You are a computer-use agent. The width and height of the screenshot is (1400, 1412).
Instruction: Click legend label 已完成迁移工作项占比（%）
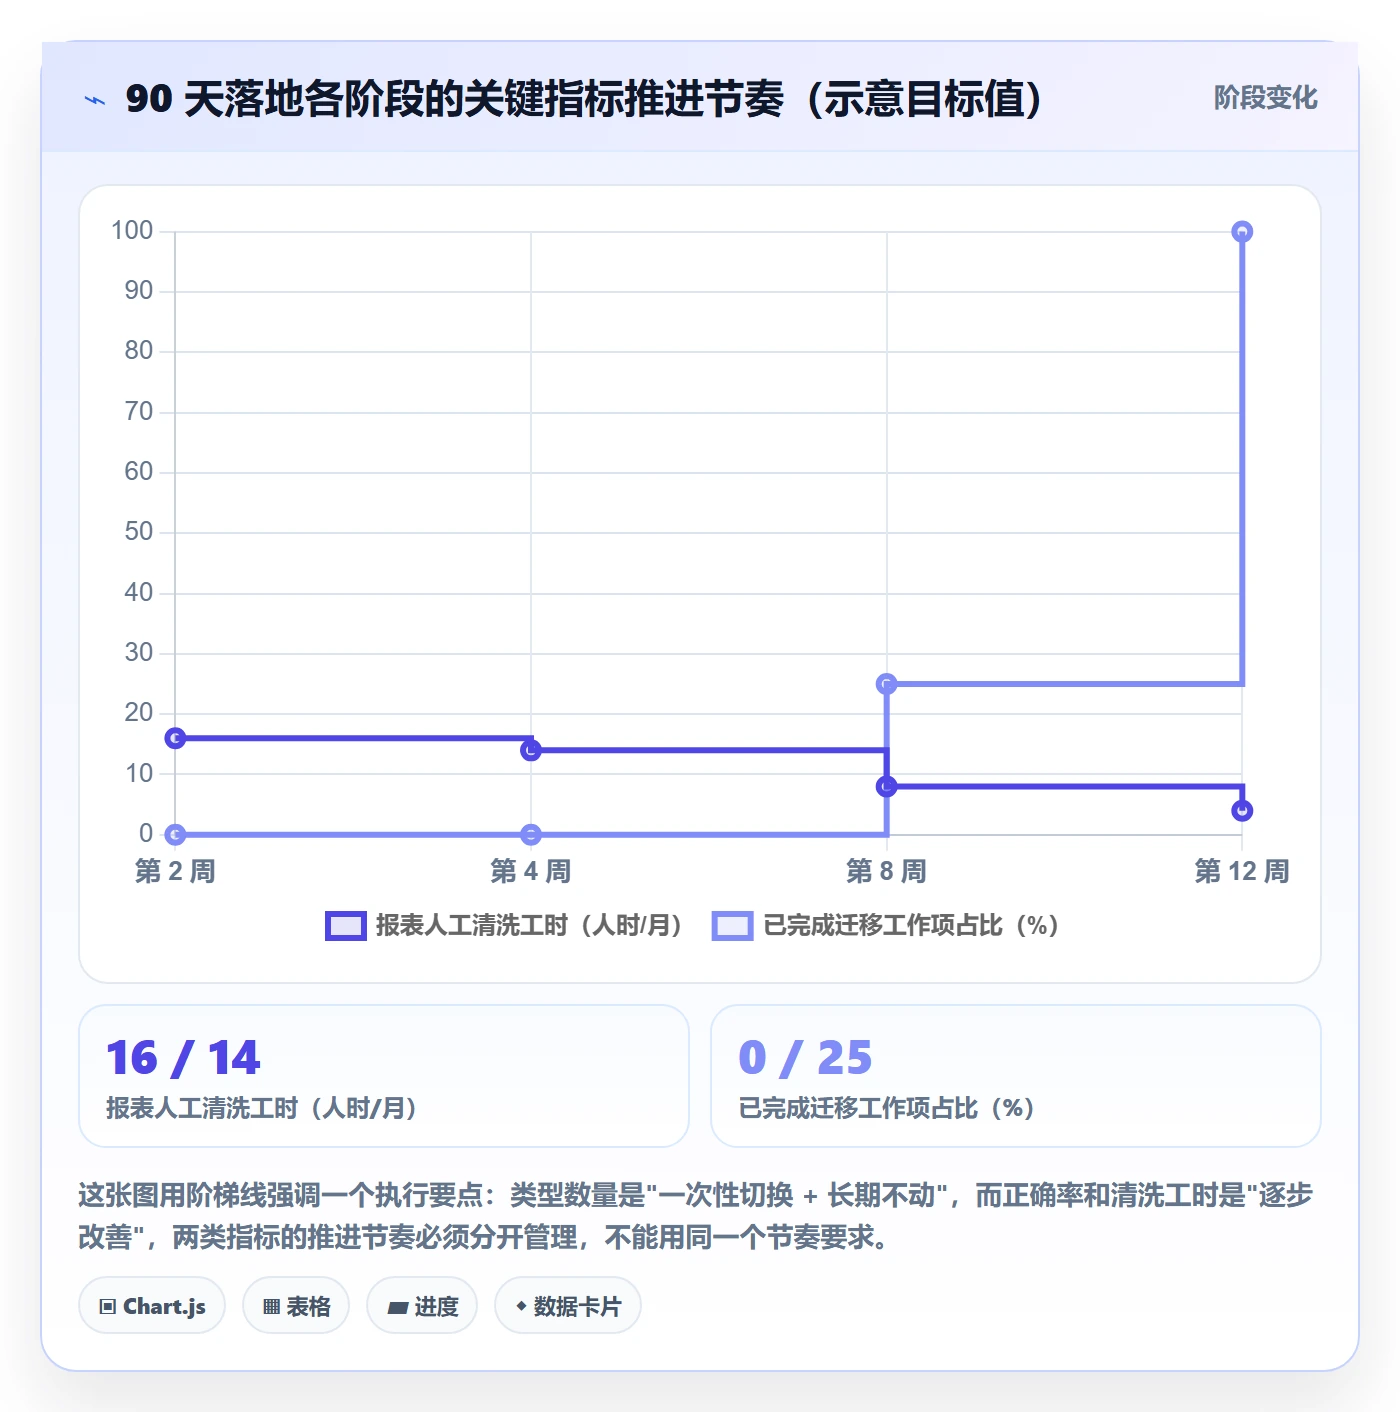click(x=910, y=926)
